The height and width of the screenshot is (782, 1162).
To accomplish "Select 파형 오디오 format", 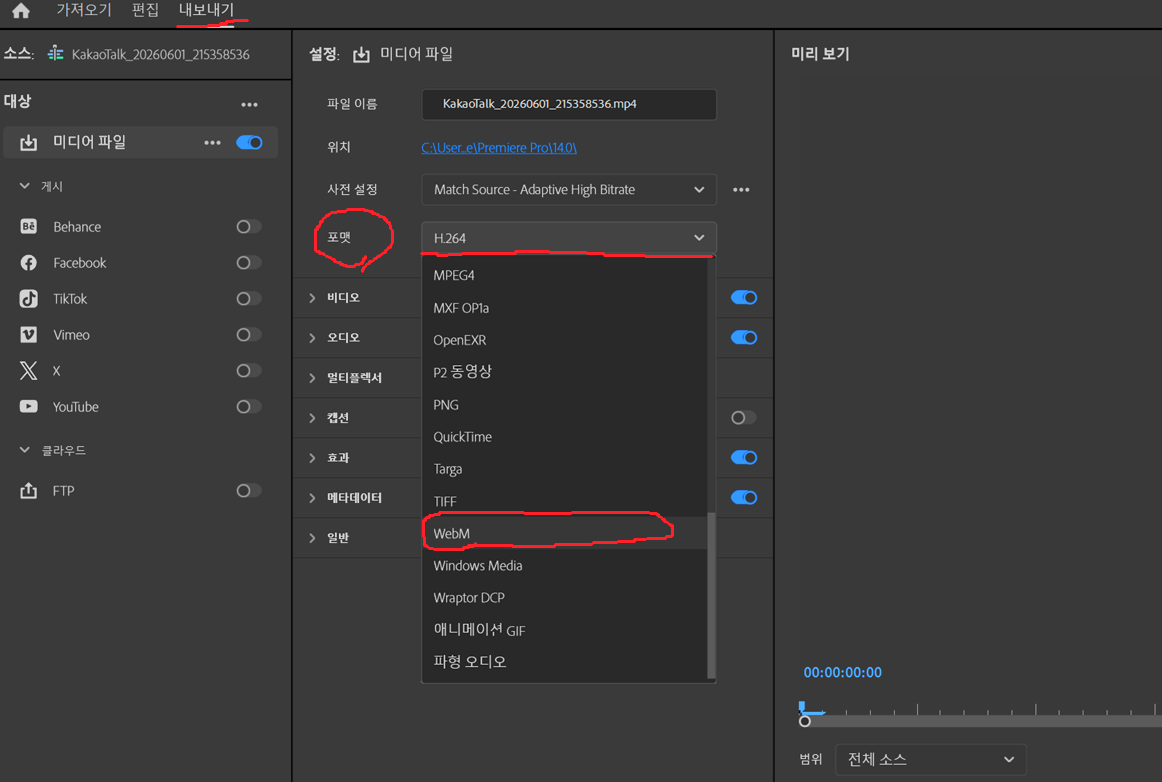I will tap(565, 662).
